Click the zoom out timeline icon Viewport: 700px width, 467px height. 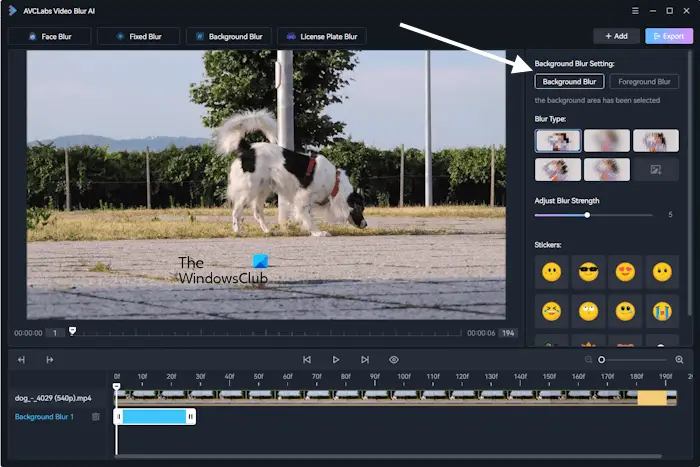point(589,359)
